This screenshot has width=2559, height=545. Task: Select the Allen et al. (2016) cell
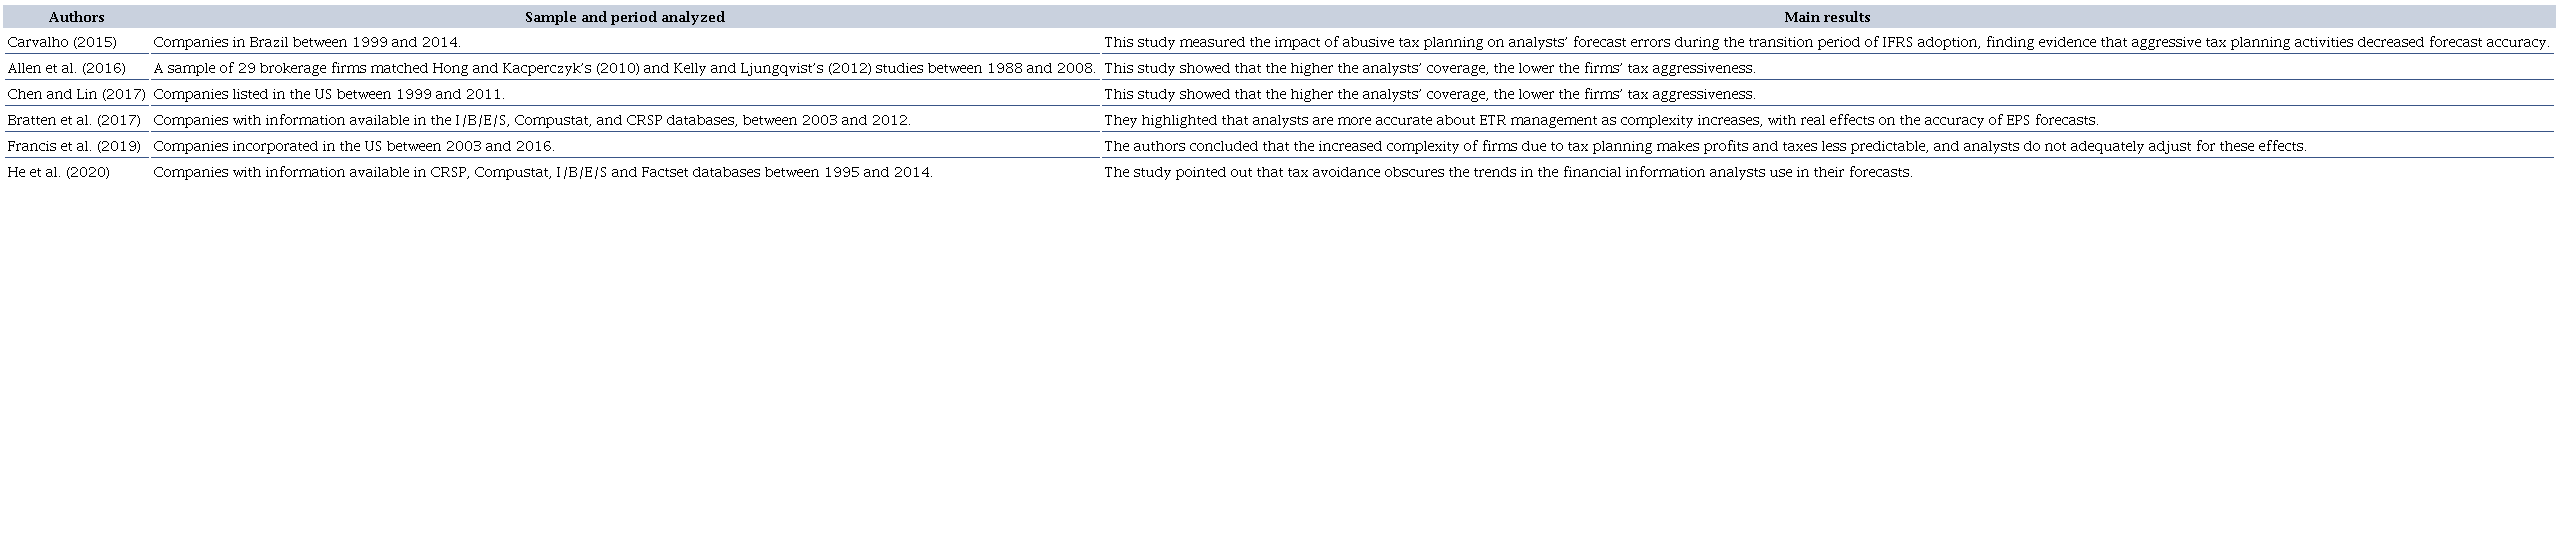[x=66, y=68]
